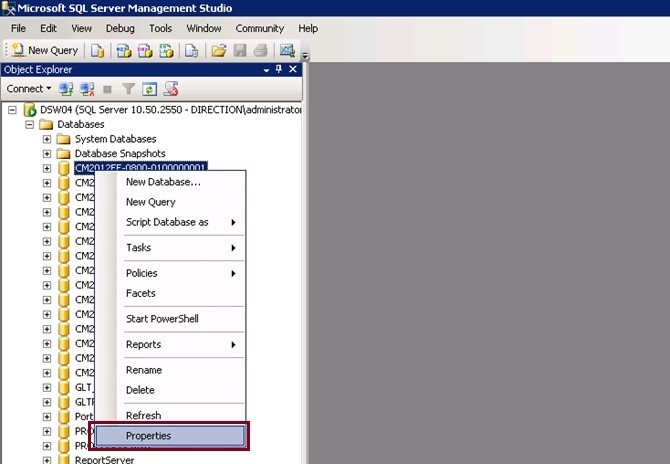
Task: Expand the Database Snapshots folder
Action: pos(47,153)
